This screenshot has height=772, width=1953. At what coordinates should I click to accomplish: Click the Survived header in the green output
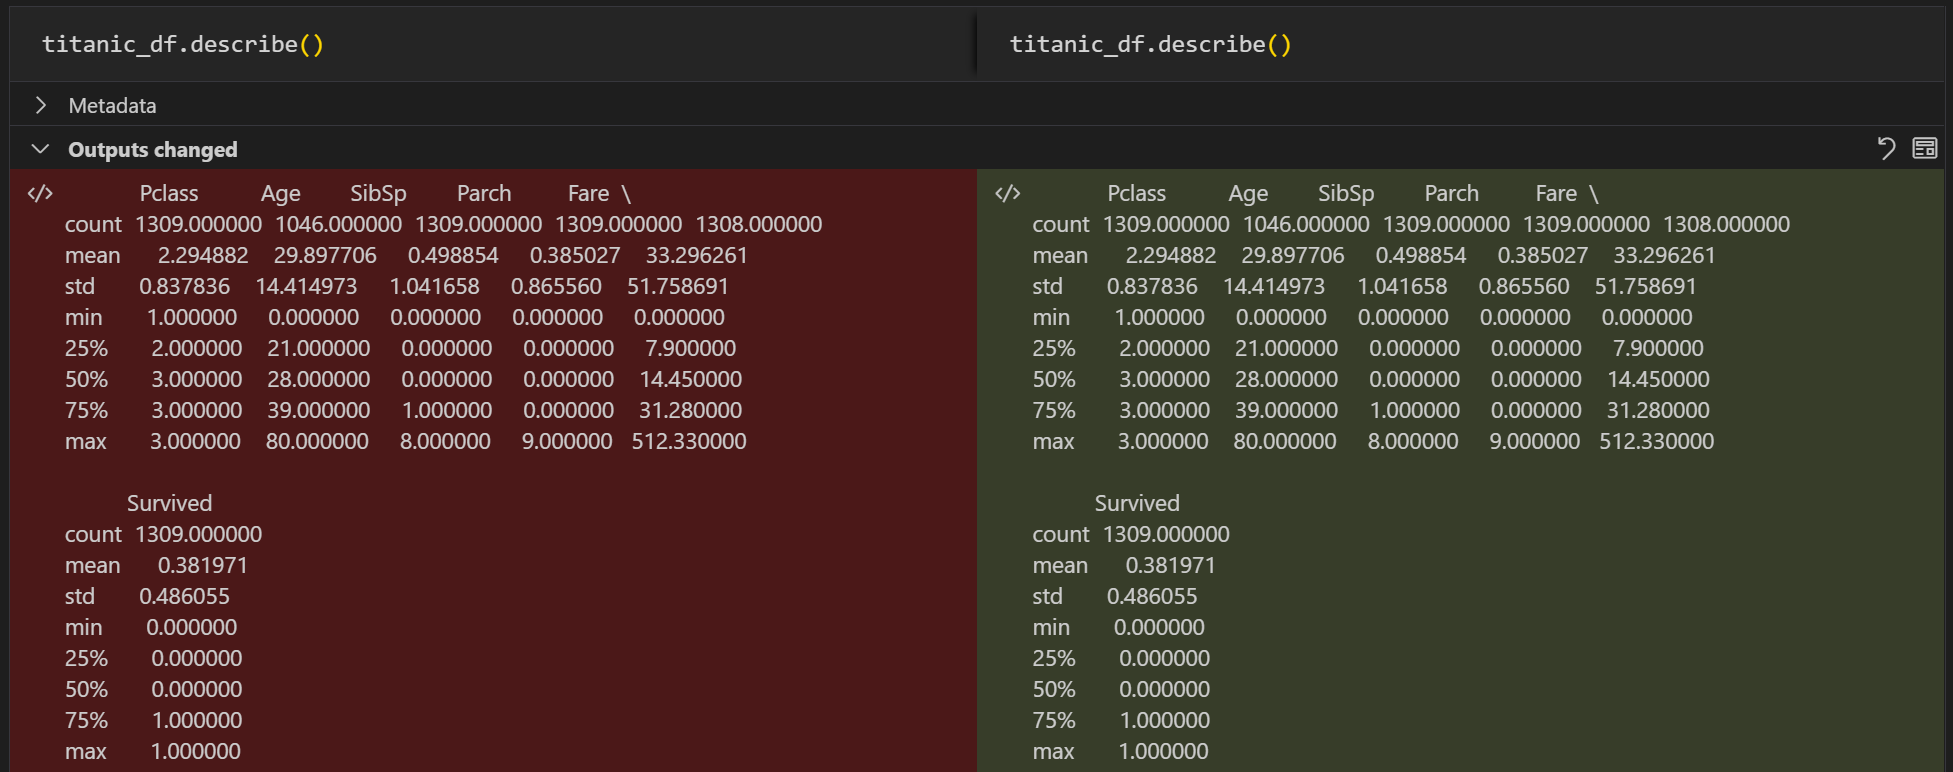click(x=1137, y=503)
